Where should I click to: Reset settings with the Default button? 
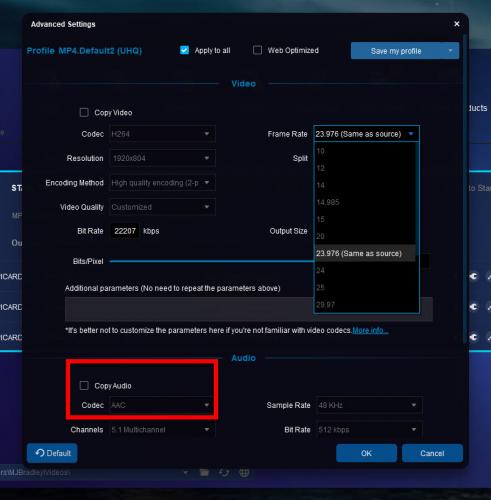(52, 453)
